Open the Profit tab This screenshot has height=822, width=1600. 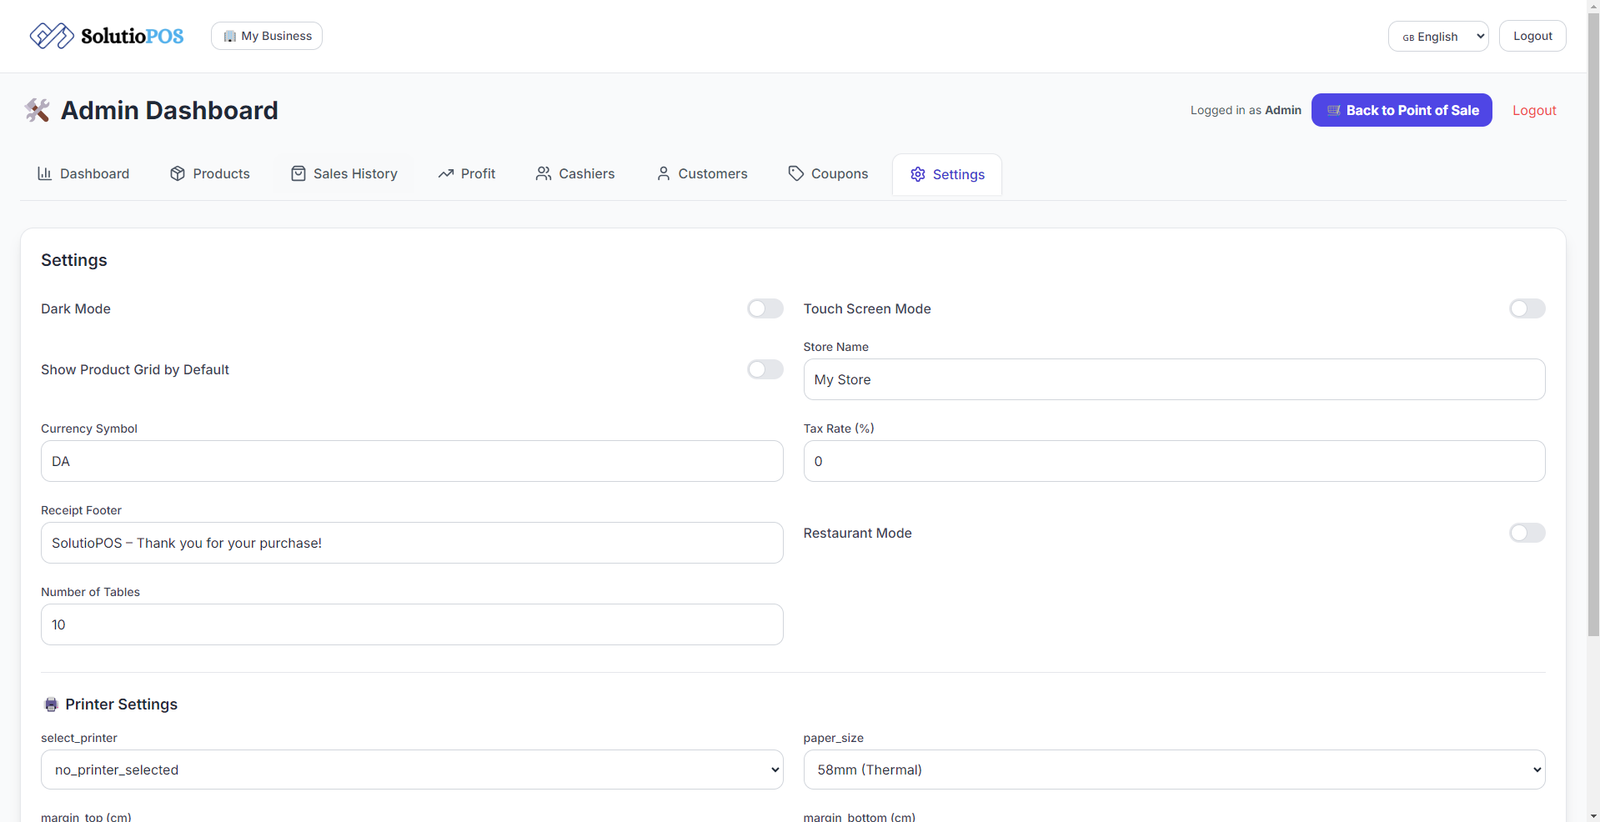[467, 174]
